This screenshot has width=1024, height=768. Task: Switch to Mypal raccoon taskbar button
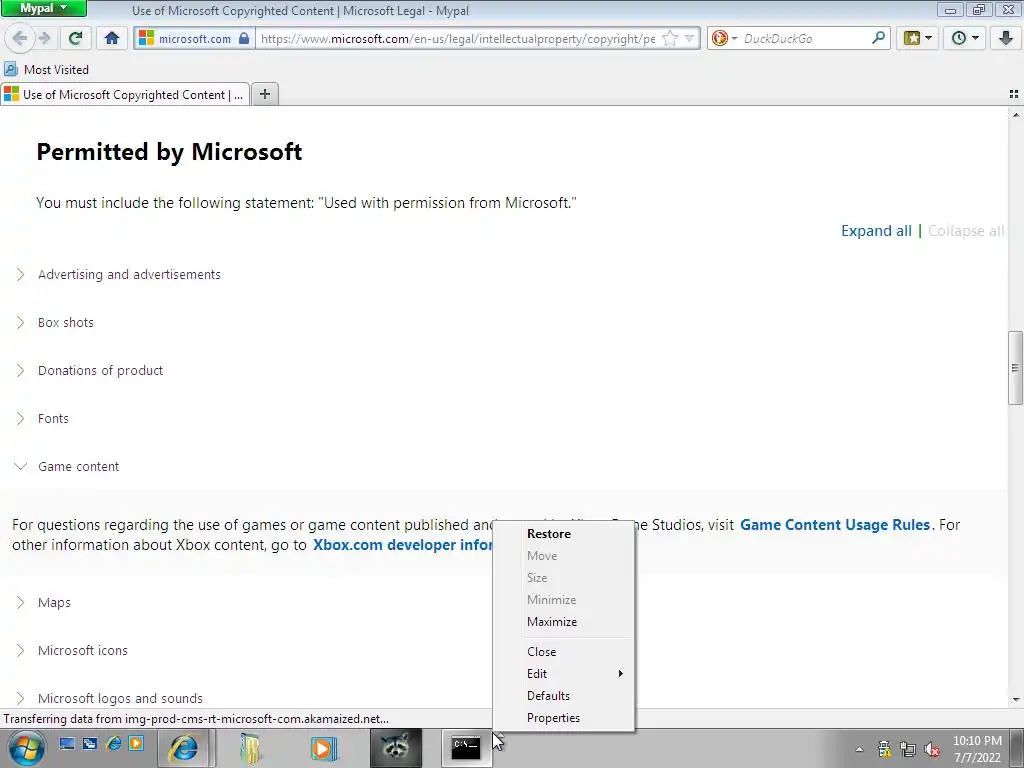pos(396,748)
